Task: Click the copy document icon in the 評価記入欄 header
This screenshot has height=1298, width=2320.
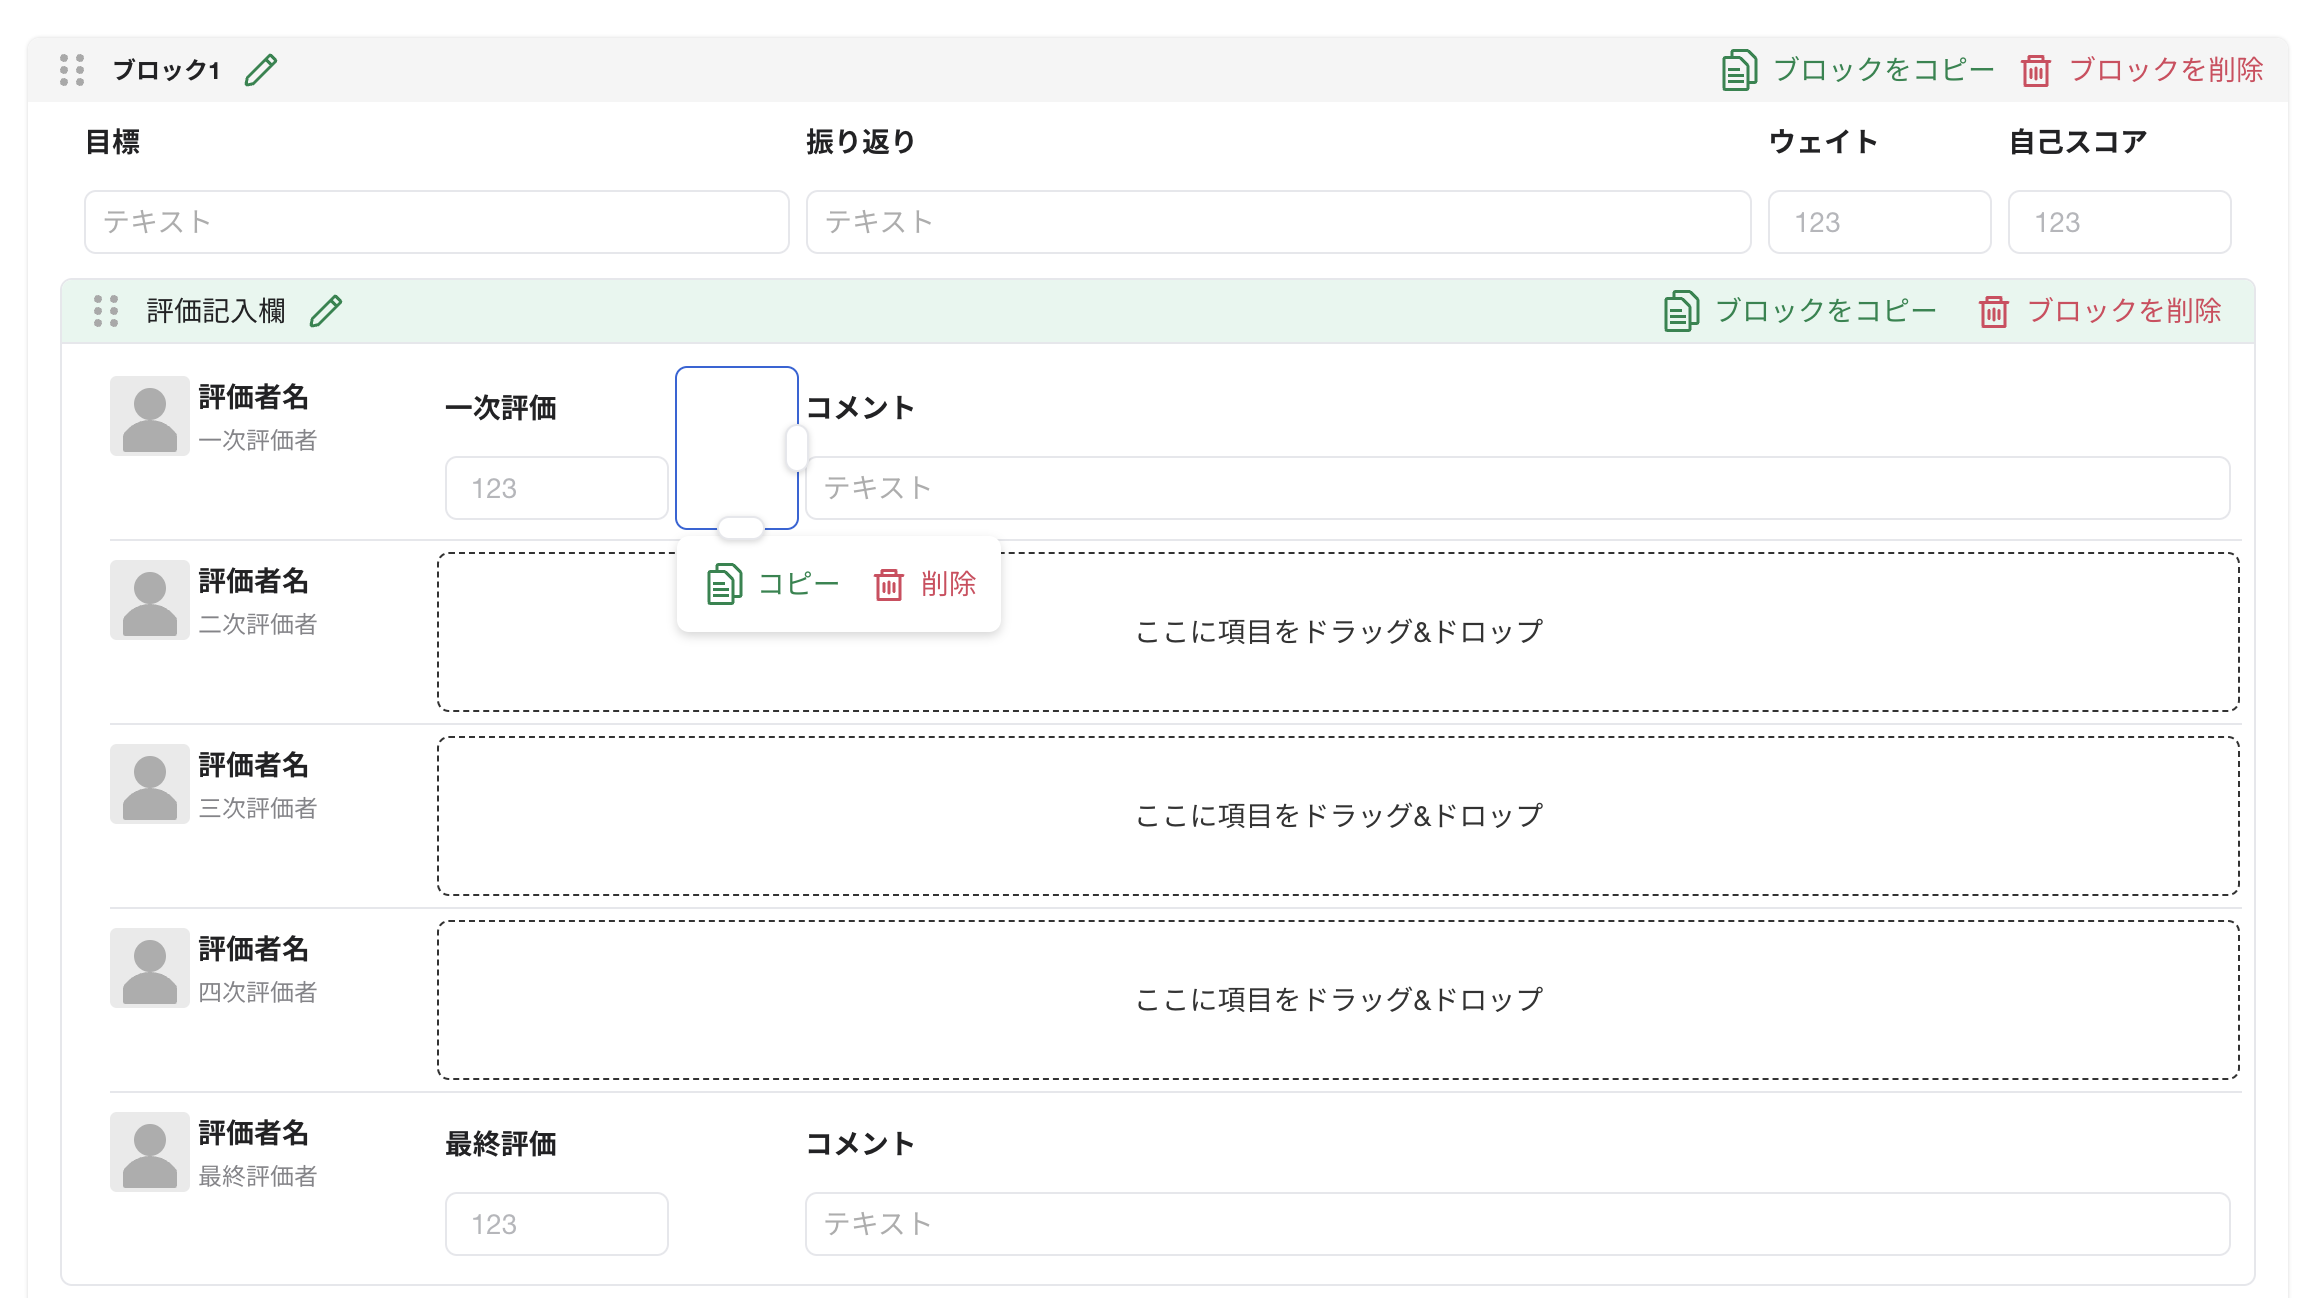Action: pyautogui.click(x=1681, y=311)
